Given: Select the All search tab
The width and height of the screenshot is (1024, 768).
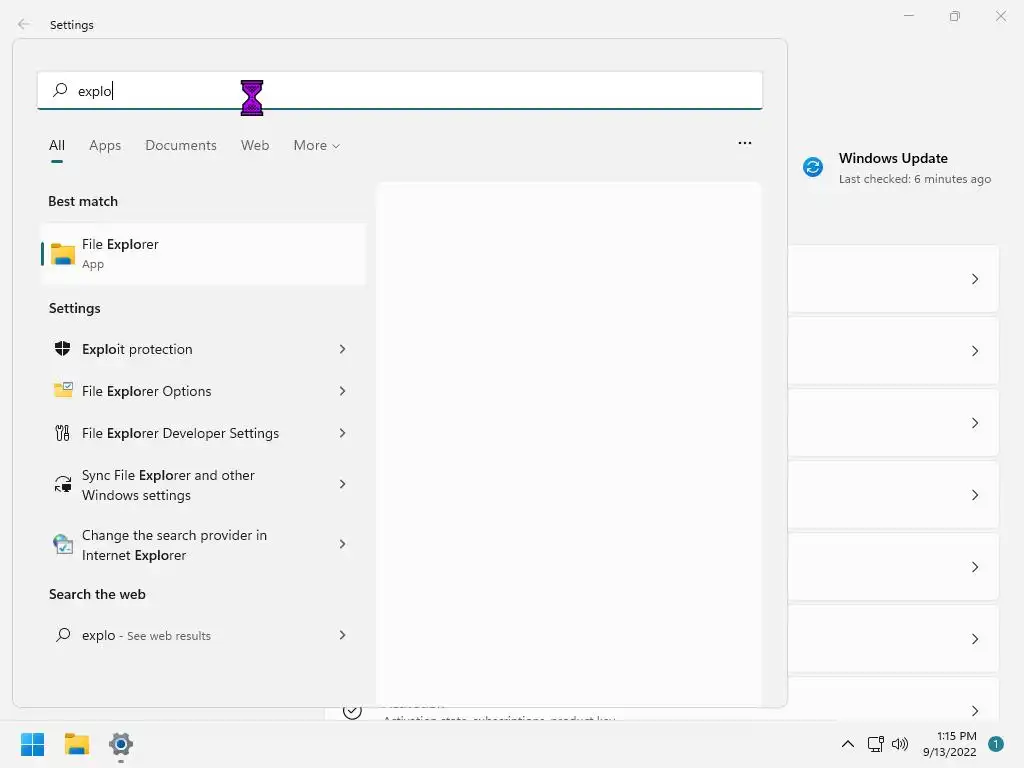Looking at the screenshot, I should 57,145.
